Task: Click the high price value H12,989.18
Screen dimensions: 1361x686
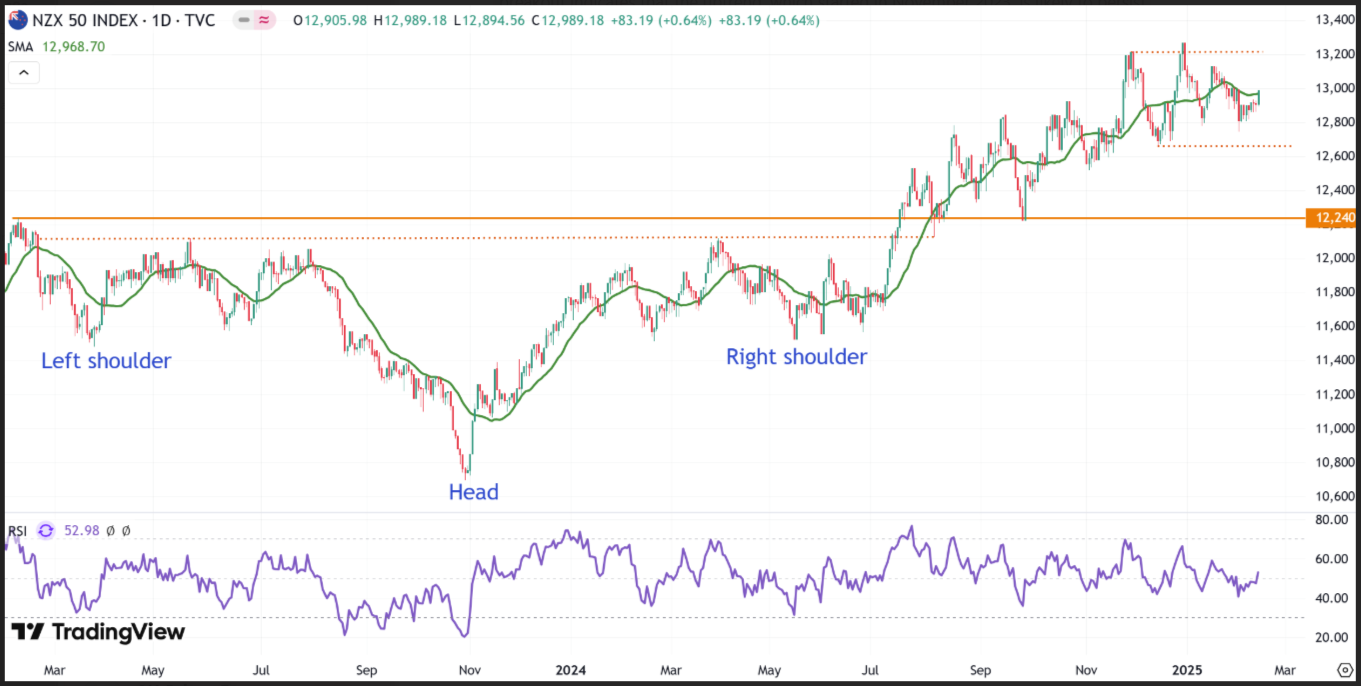Action: pos(411,20)
